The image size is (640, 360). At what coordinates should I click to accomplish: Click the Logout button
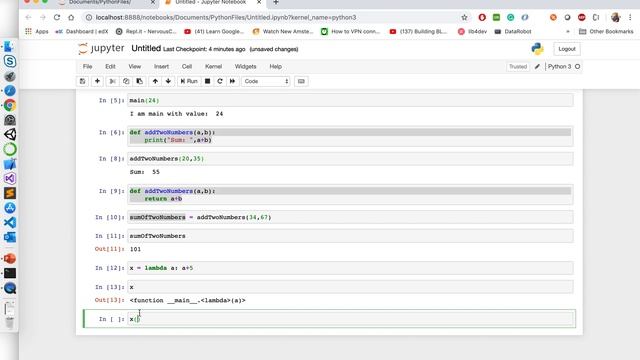567,49
